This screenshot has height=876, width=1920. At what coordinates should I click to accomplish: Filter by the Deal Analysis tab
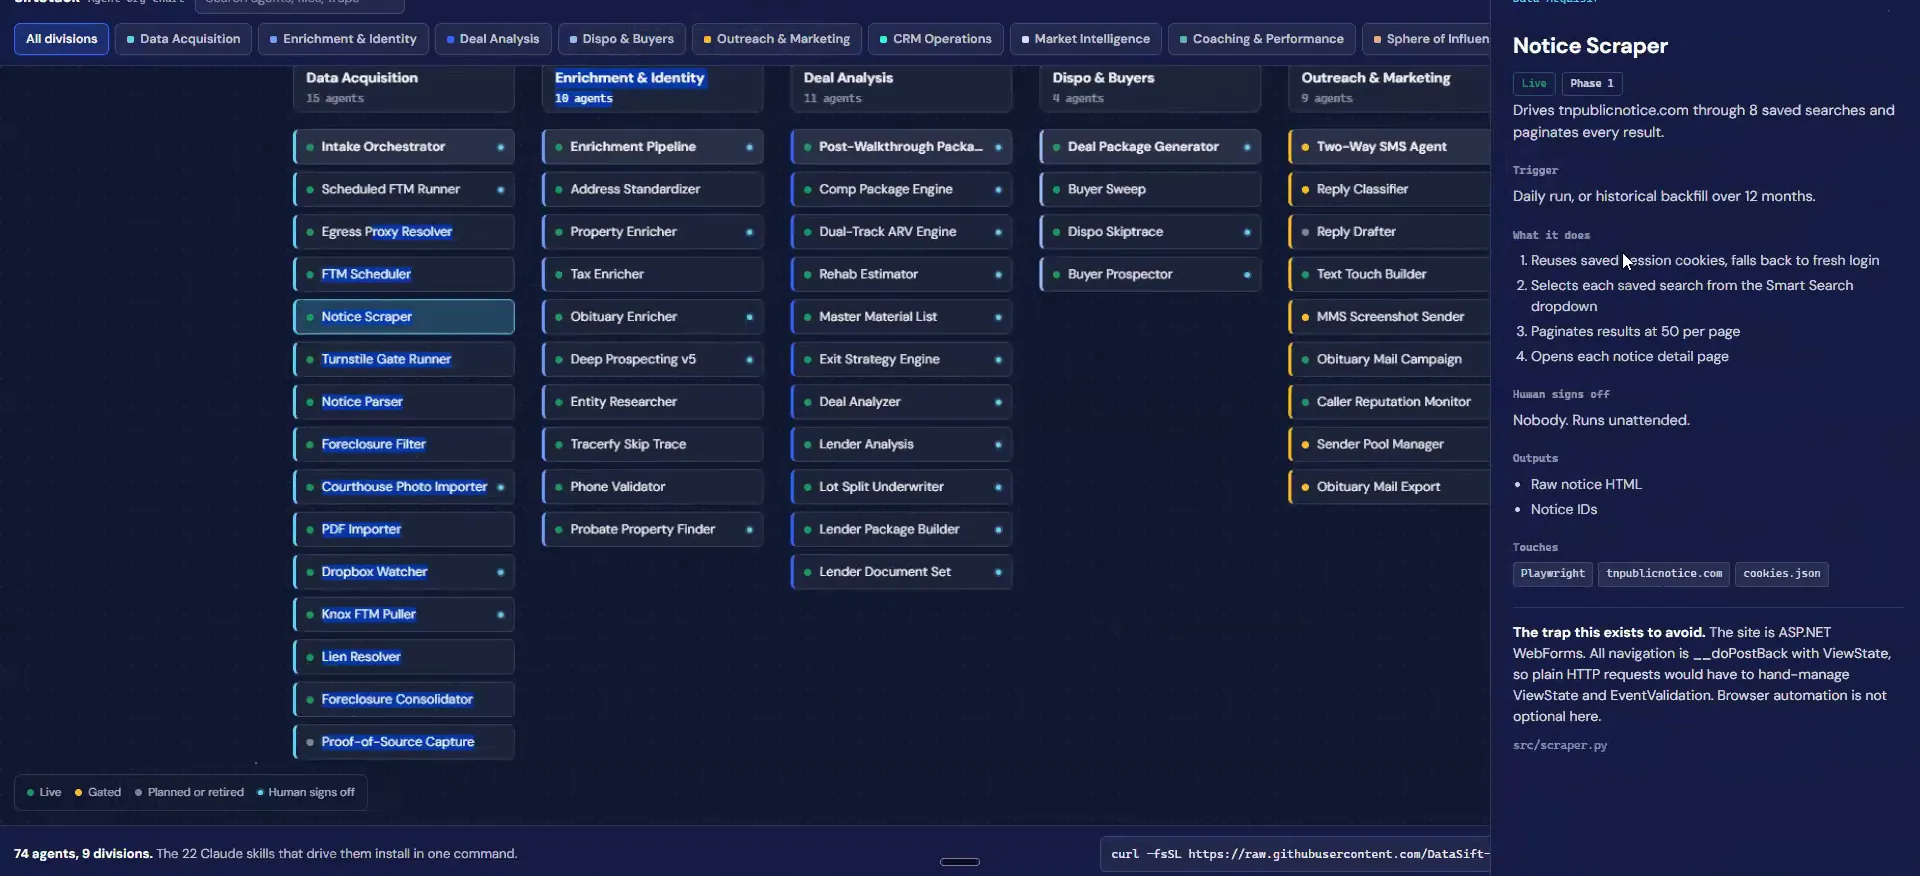click(x=493, y=39)
